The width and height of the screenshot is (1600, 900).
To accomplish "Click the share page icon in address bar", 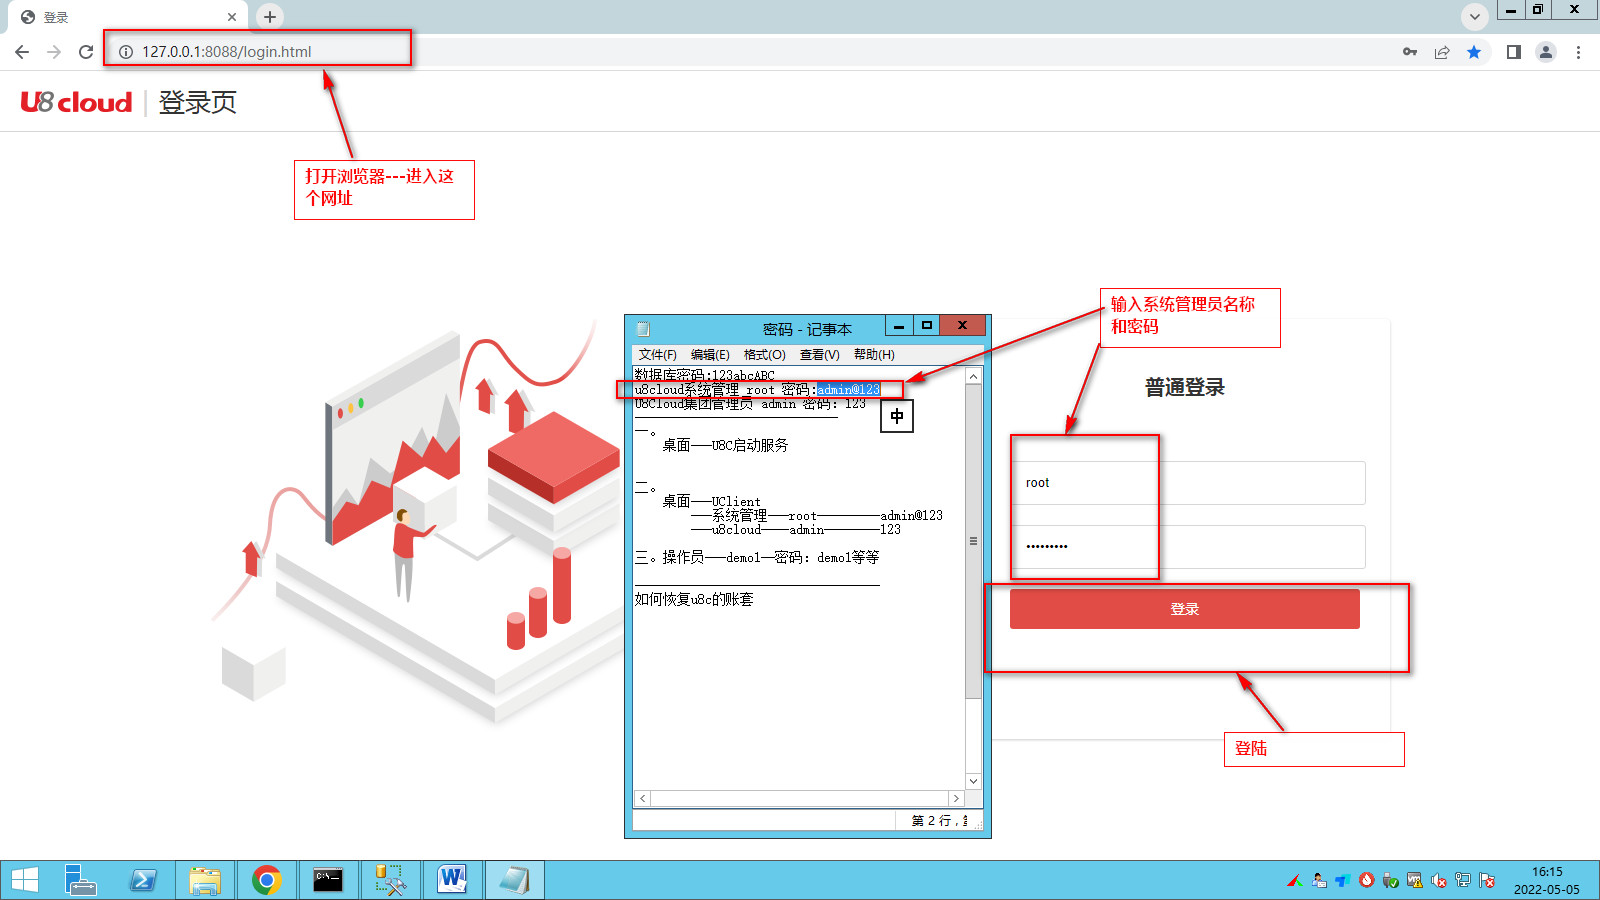I will 1442,52.
